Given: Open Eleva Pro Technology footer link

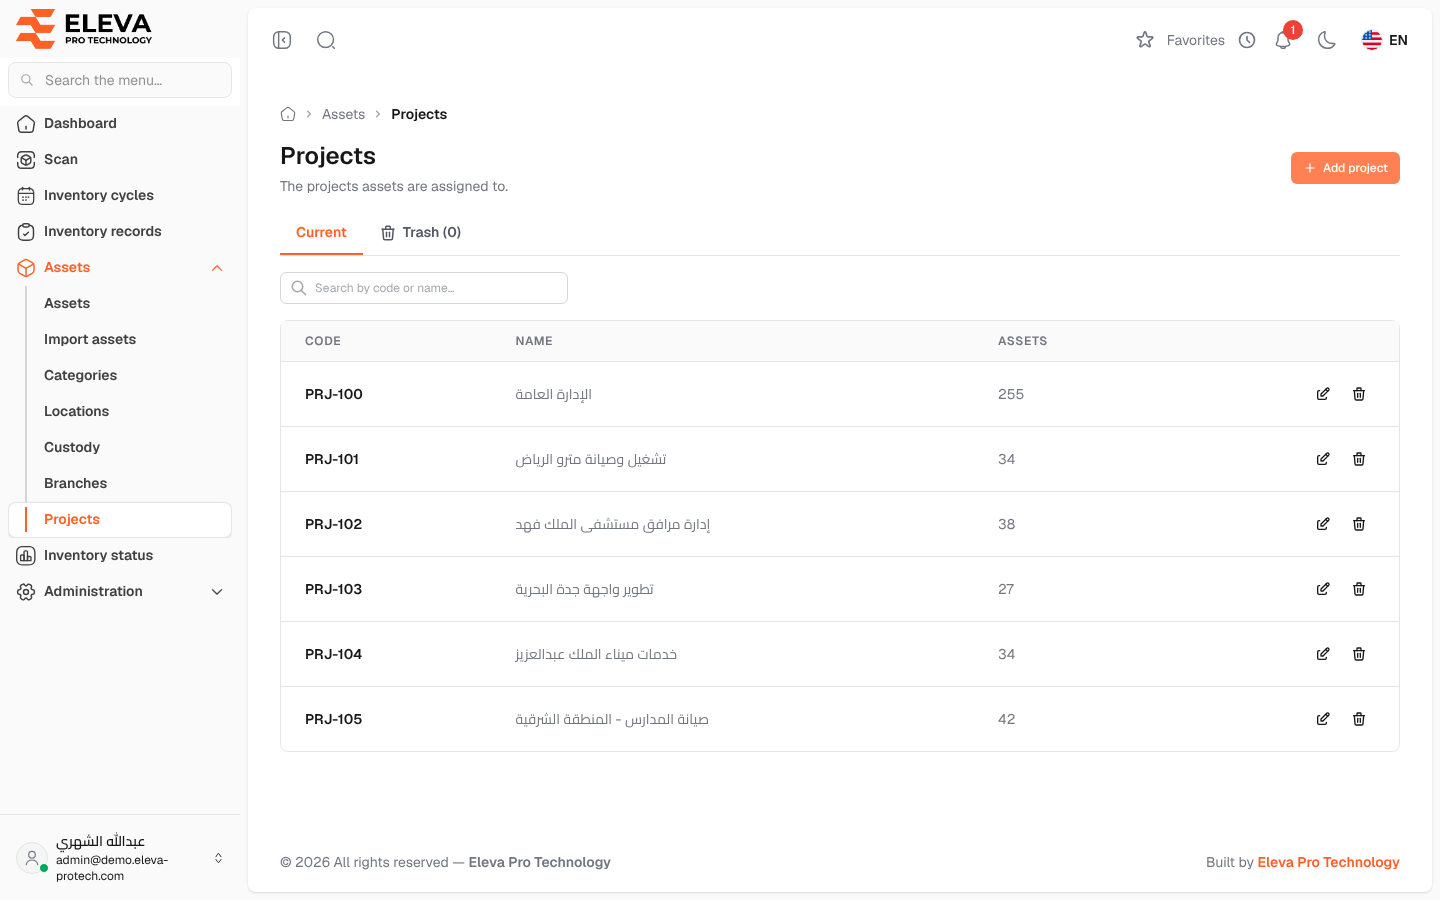Looking at the screenshot, I should 1328,862.
